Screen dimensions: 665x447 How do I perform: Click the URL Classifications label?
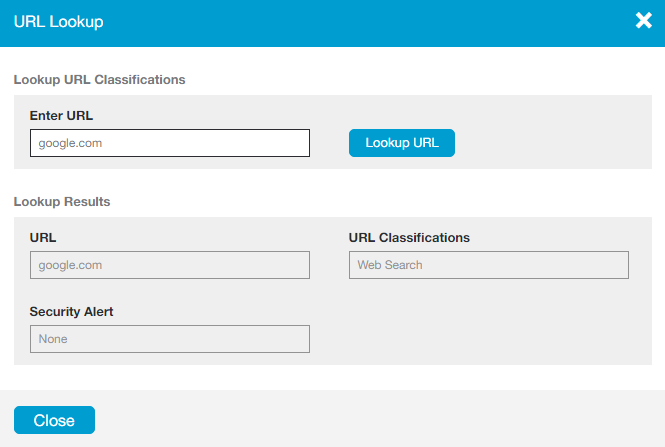[409, 238]
